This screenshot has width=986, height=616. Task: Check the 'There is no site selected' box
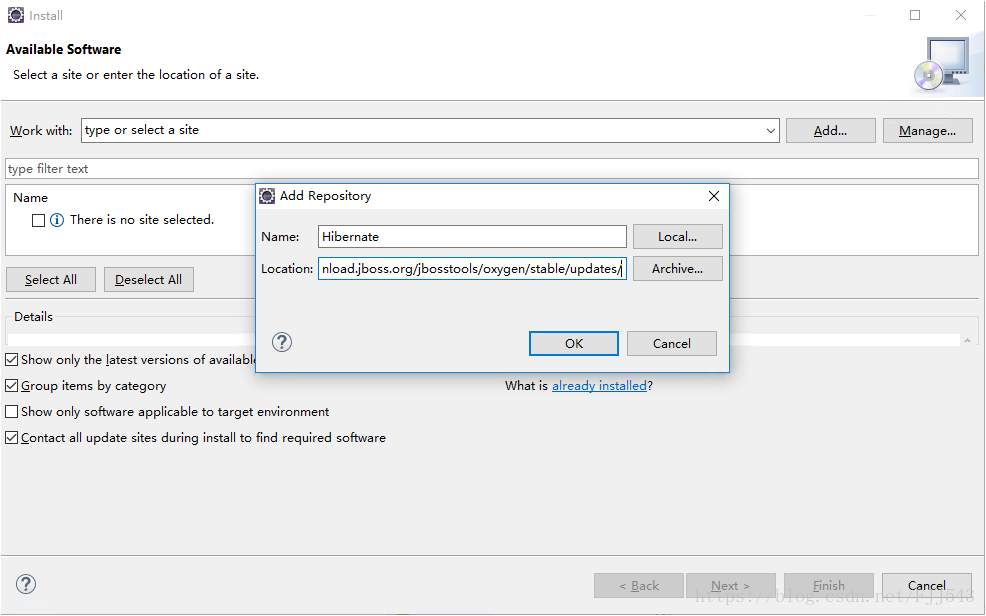tap(38, 220)
